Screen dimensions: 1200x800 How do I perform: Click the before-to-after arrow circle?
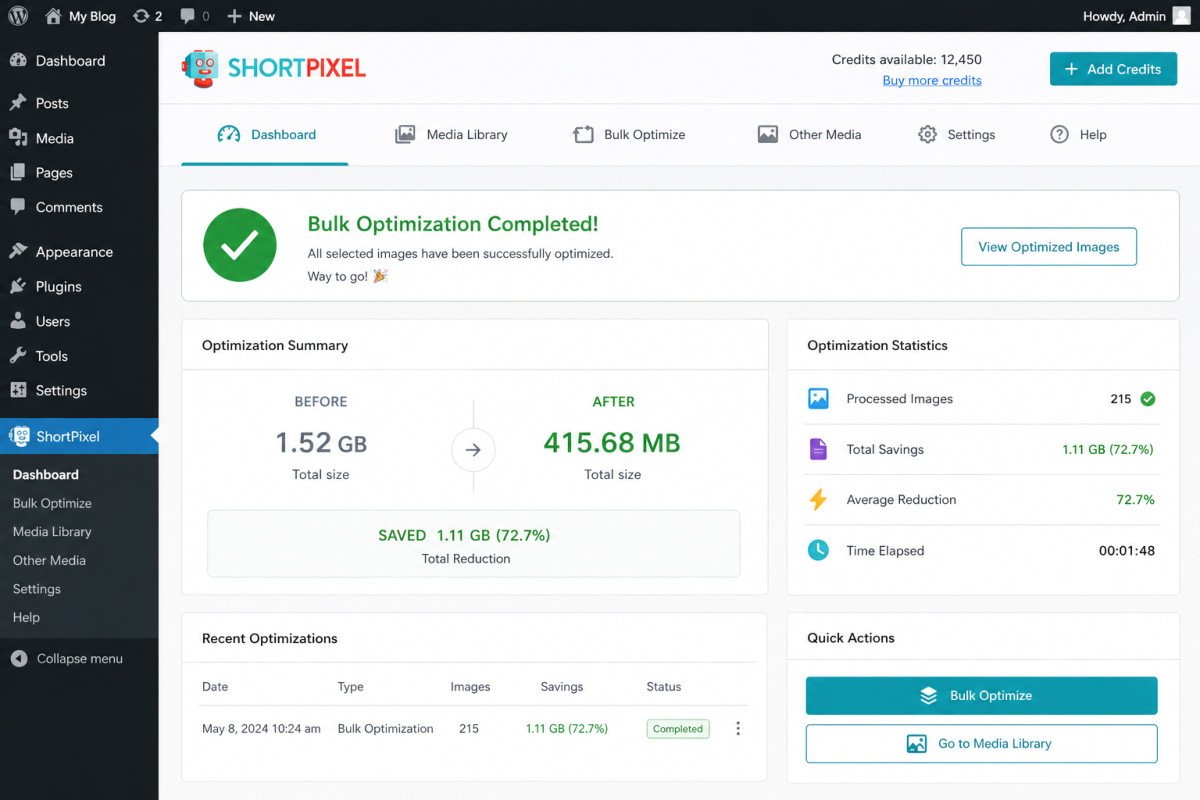tap(473, 450)
